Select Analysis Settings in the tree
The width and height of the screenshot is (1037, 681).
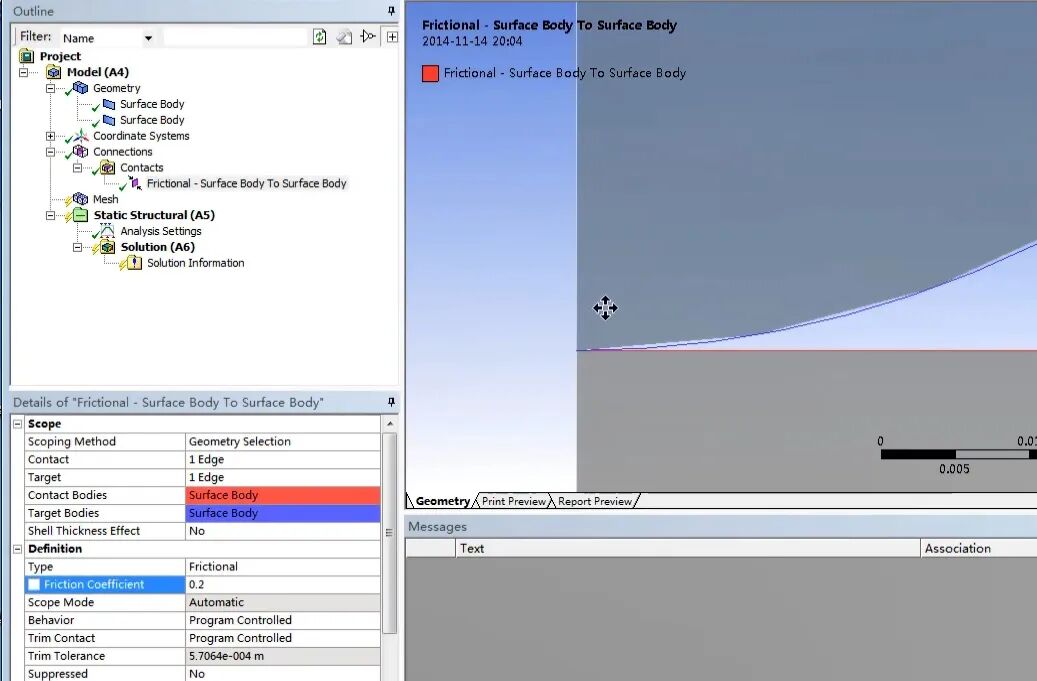pos(161,231)
